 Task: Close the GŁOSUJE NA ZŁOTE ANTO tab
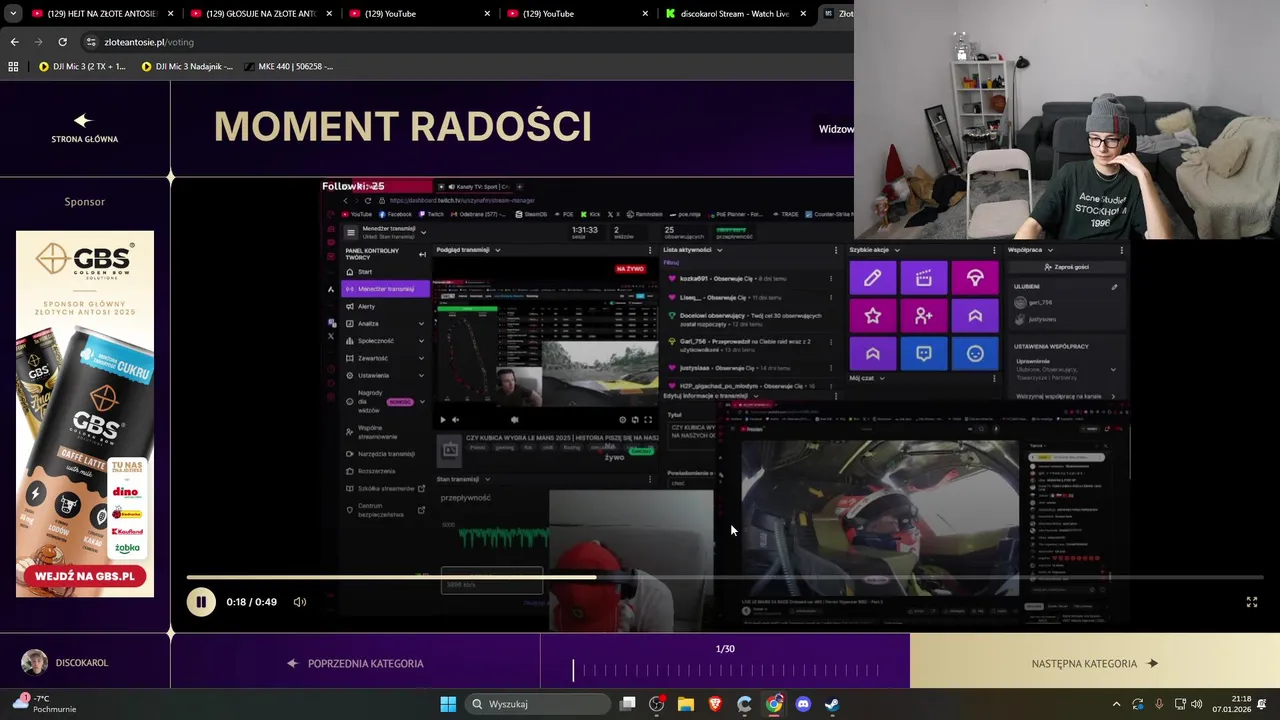coord(329,14)
